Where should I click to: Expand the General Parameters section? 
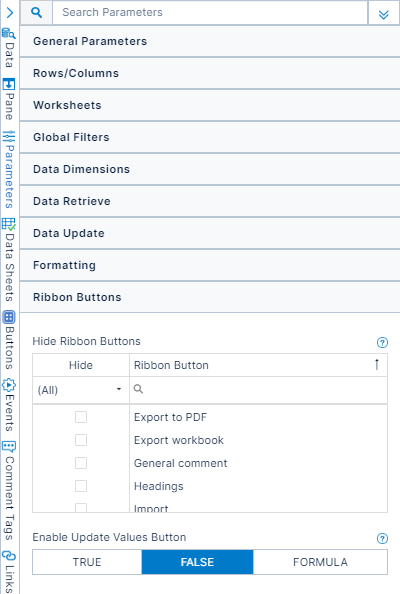coord(210,41)
